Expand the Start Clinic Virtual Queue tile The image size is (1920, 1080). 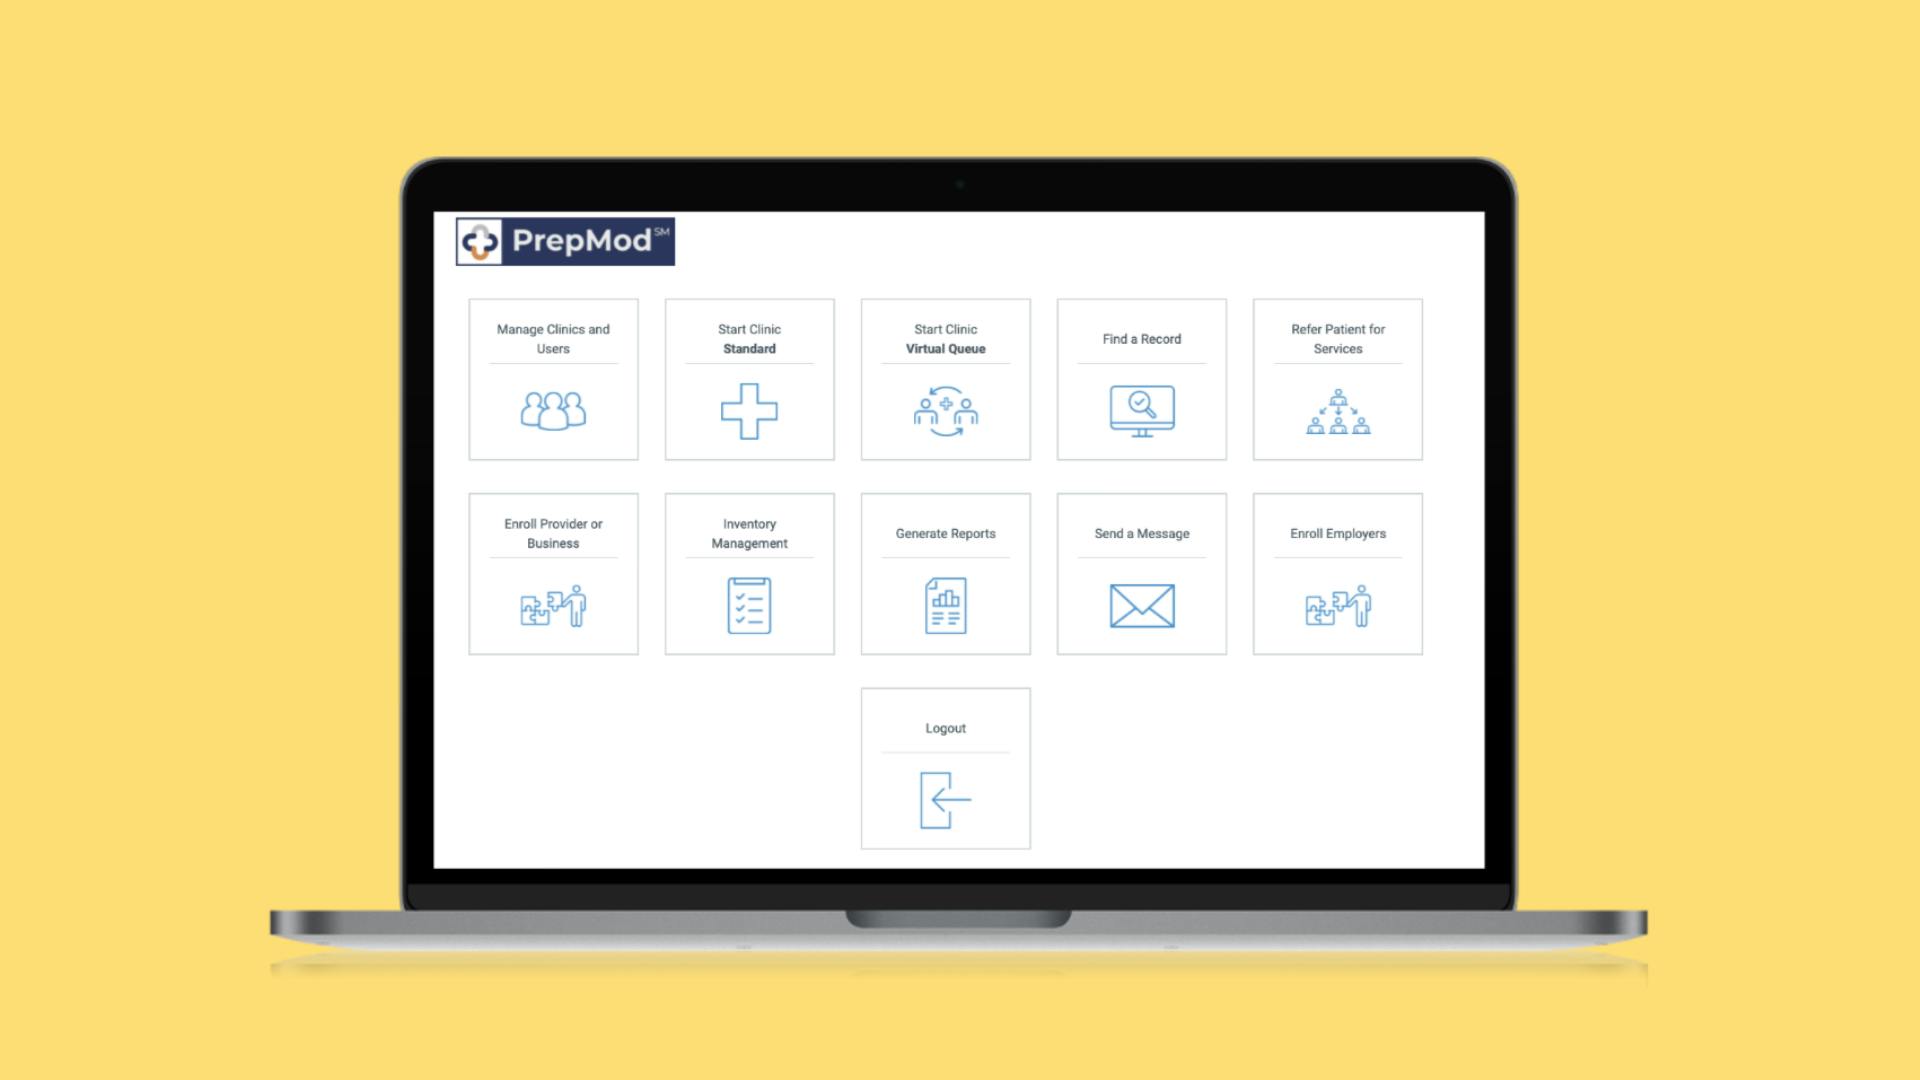pos(944,378)
